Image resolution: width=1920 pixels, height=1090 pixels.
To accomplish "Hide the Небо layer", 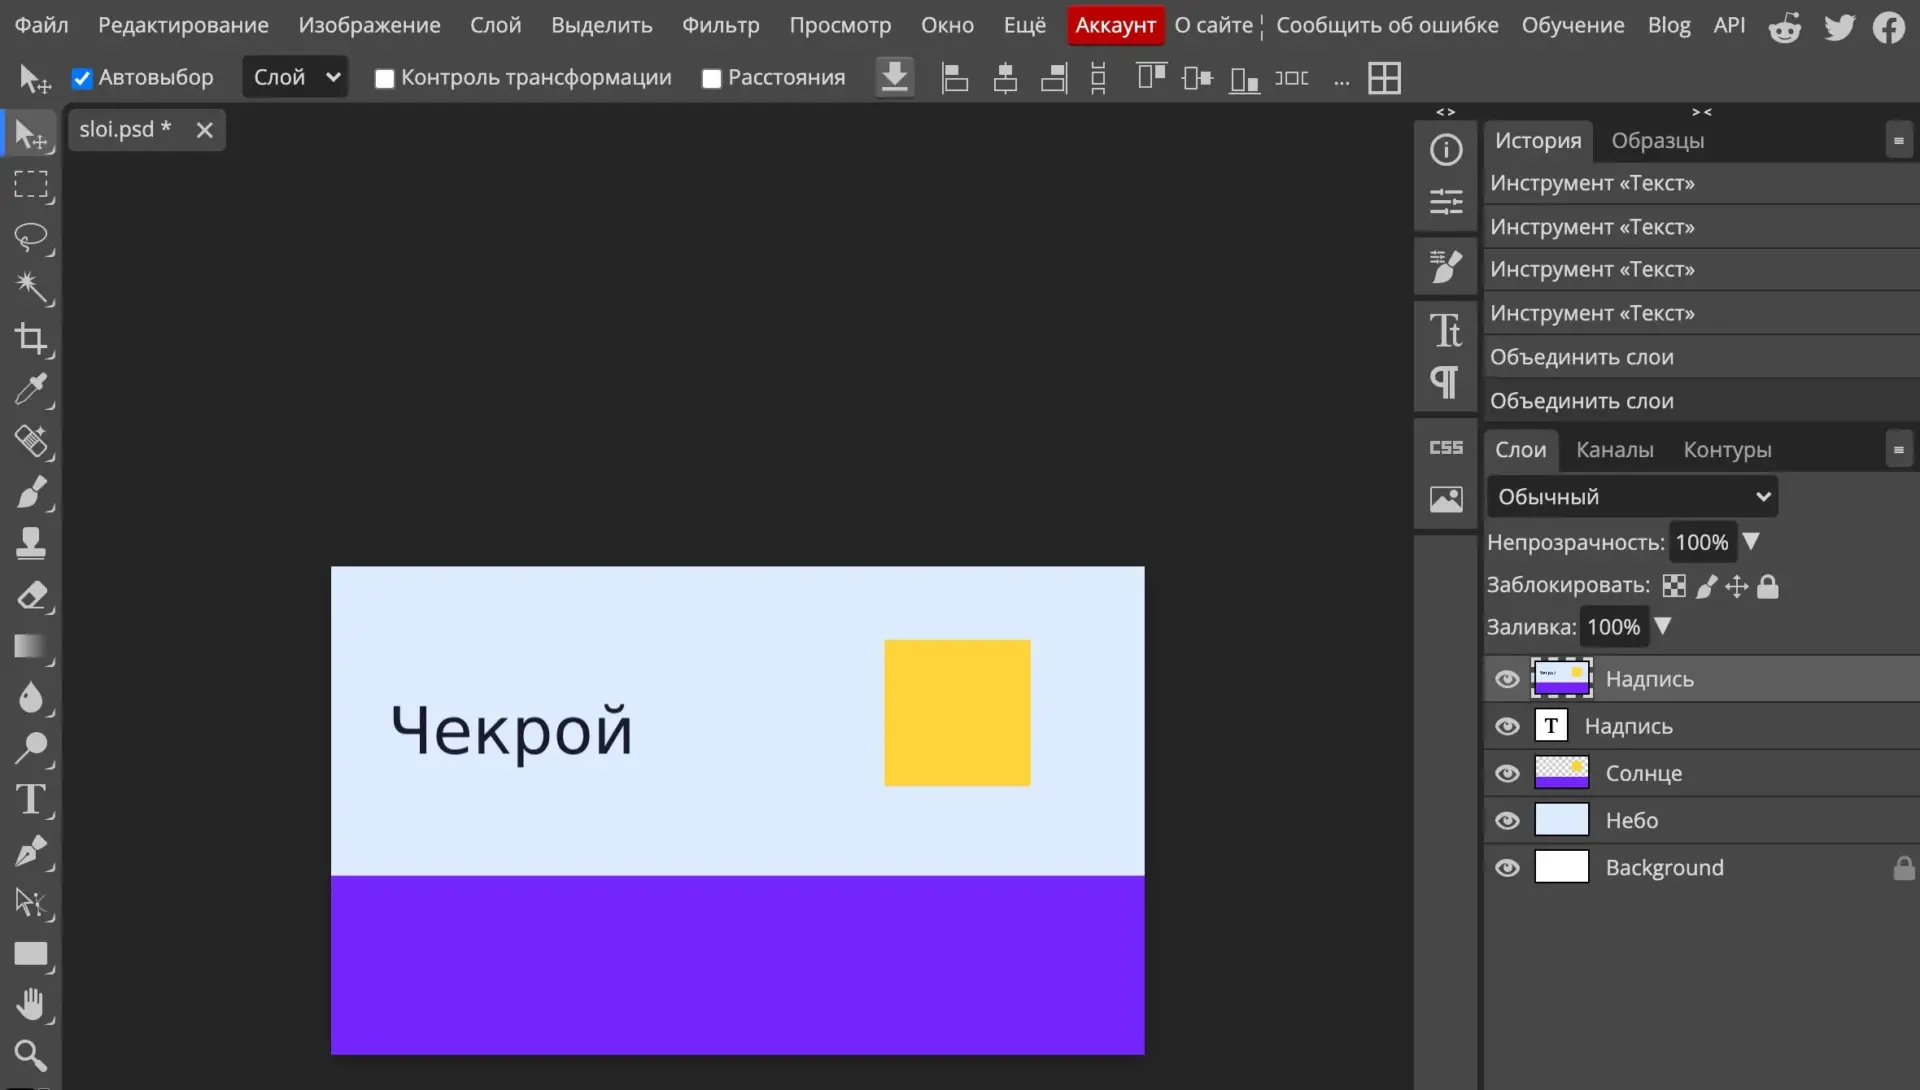I will (1507, 821).
